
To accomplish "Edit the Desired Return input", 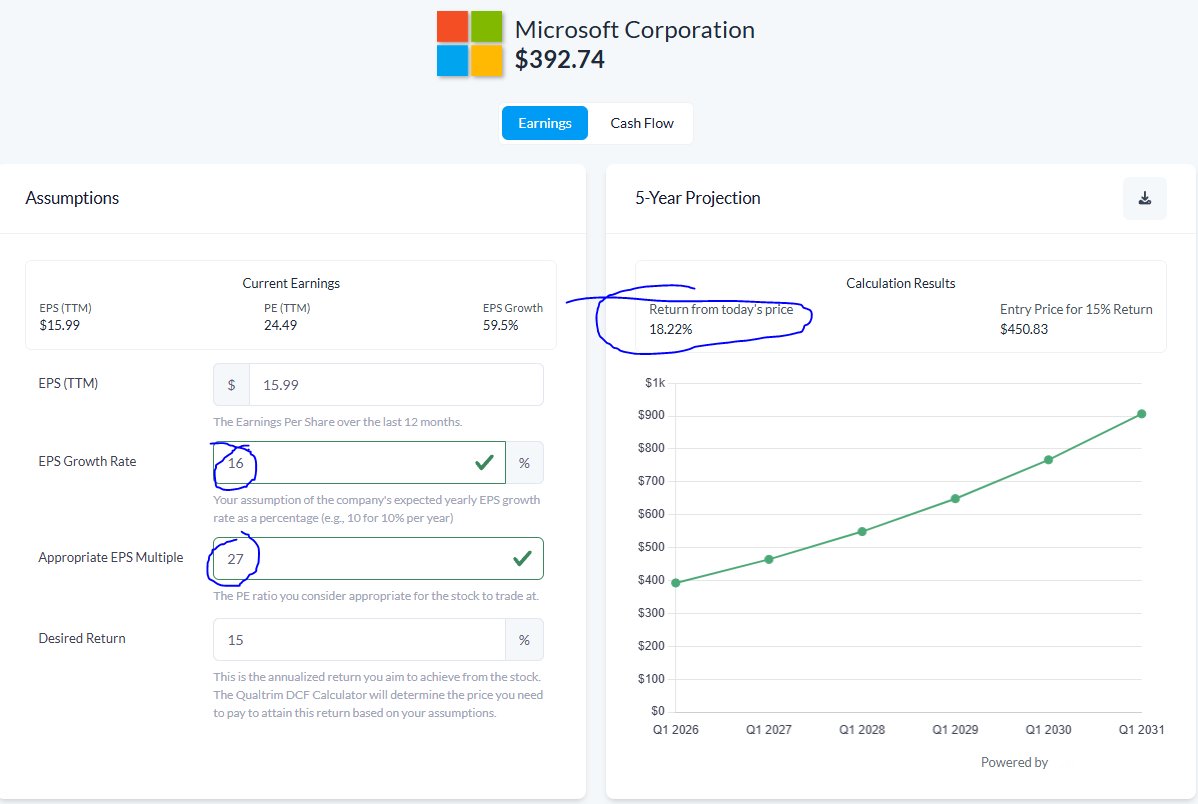I will click(x=359, y=640).
